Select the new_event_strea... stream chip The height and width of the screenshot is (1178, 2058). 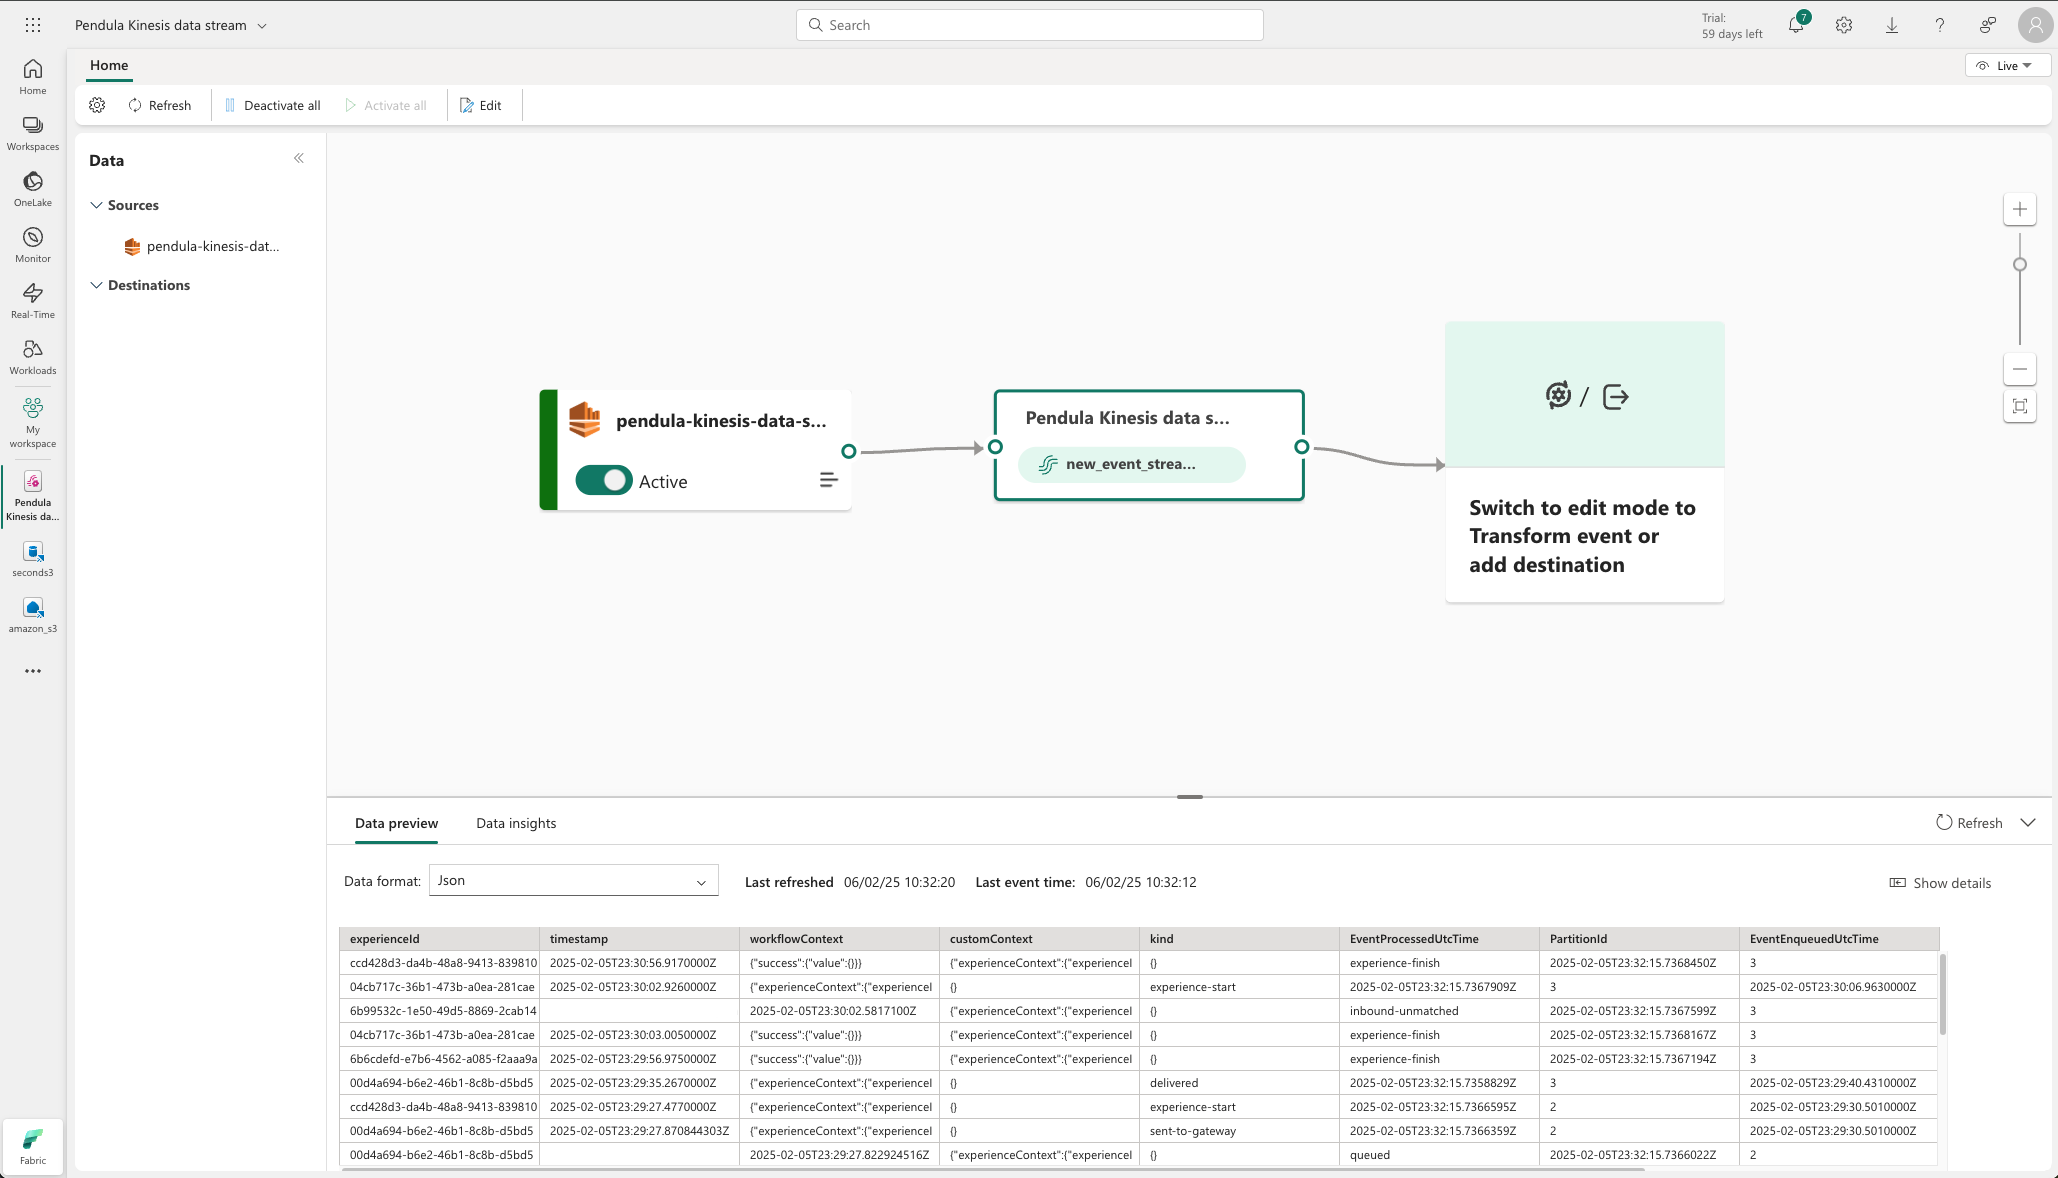pyautogui.click(x=1132, y=464)
